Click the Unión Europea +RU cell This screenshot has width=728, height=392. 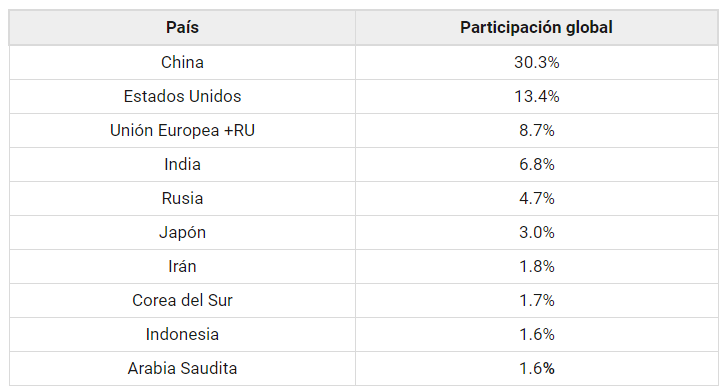pyautogui.click(x=182, y=131)
